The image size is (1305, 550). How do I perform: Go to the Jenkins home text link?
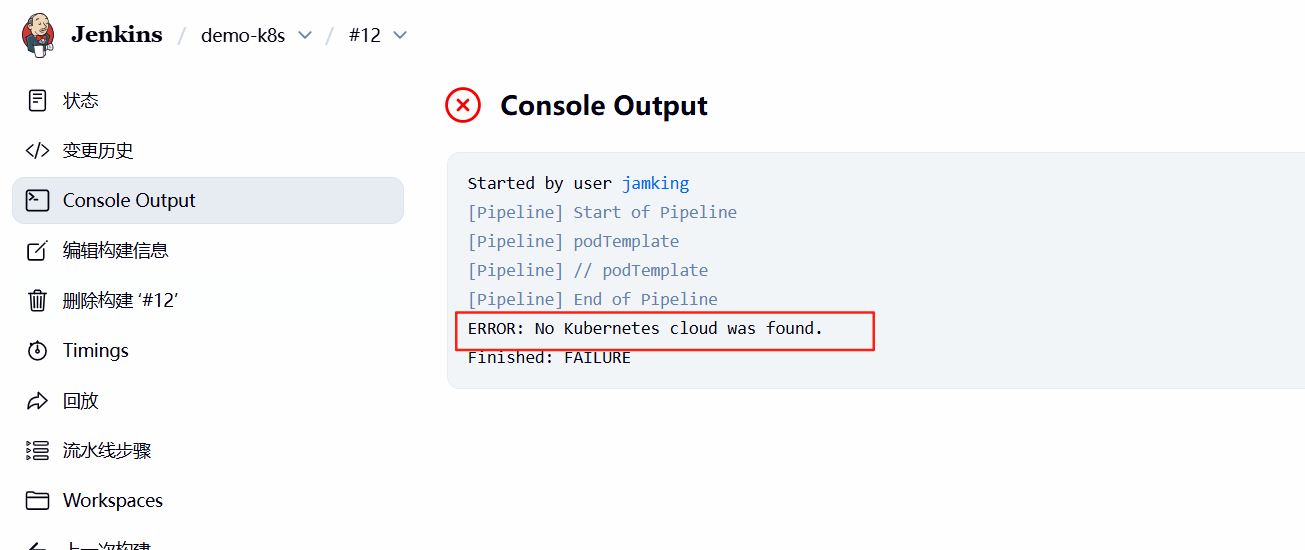coord(117,34)
